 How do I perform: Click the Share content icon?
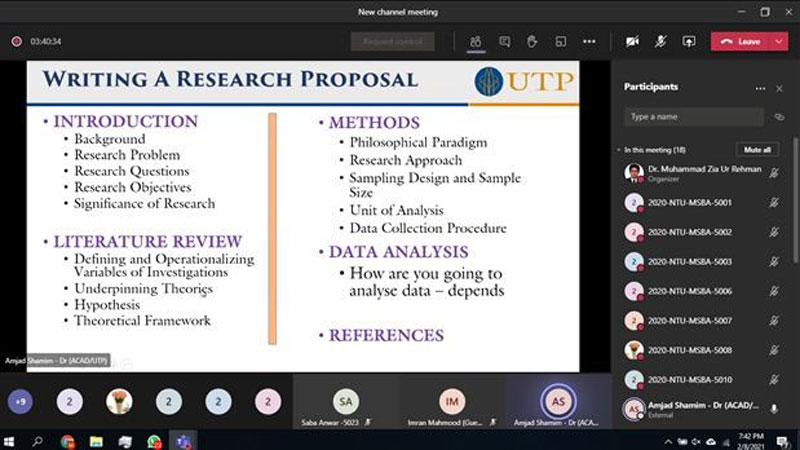(688, 42)
